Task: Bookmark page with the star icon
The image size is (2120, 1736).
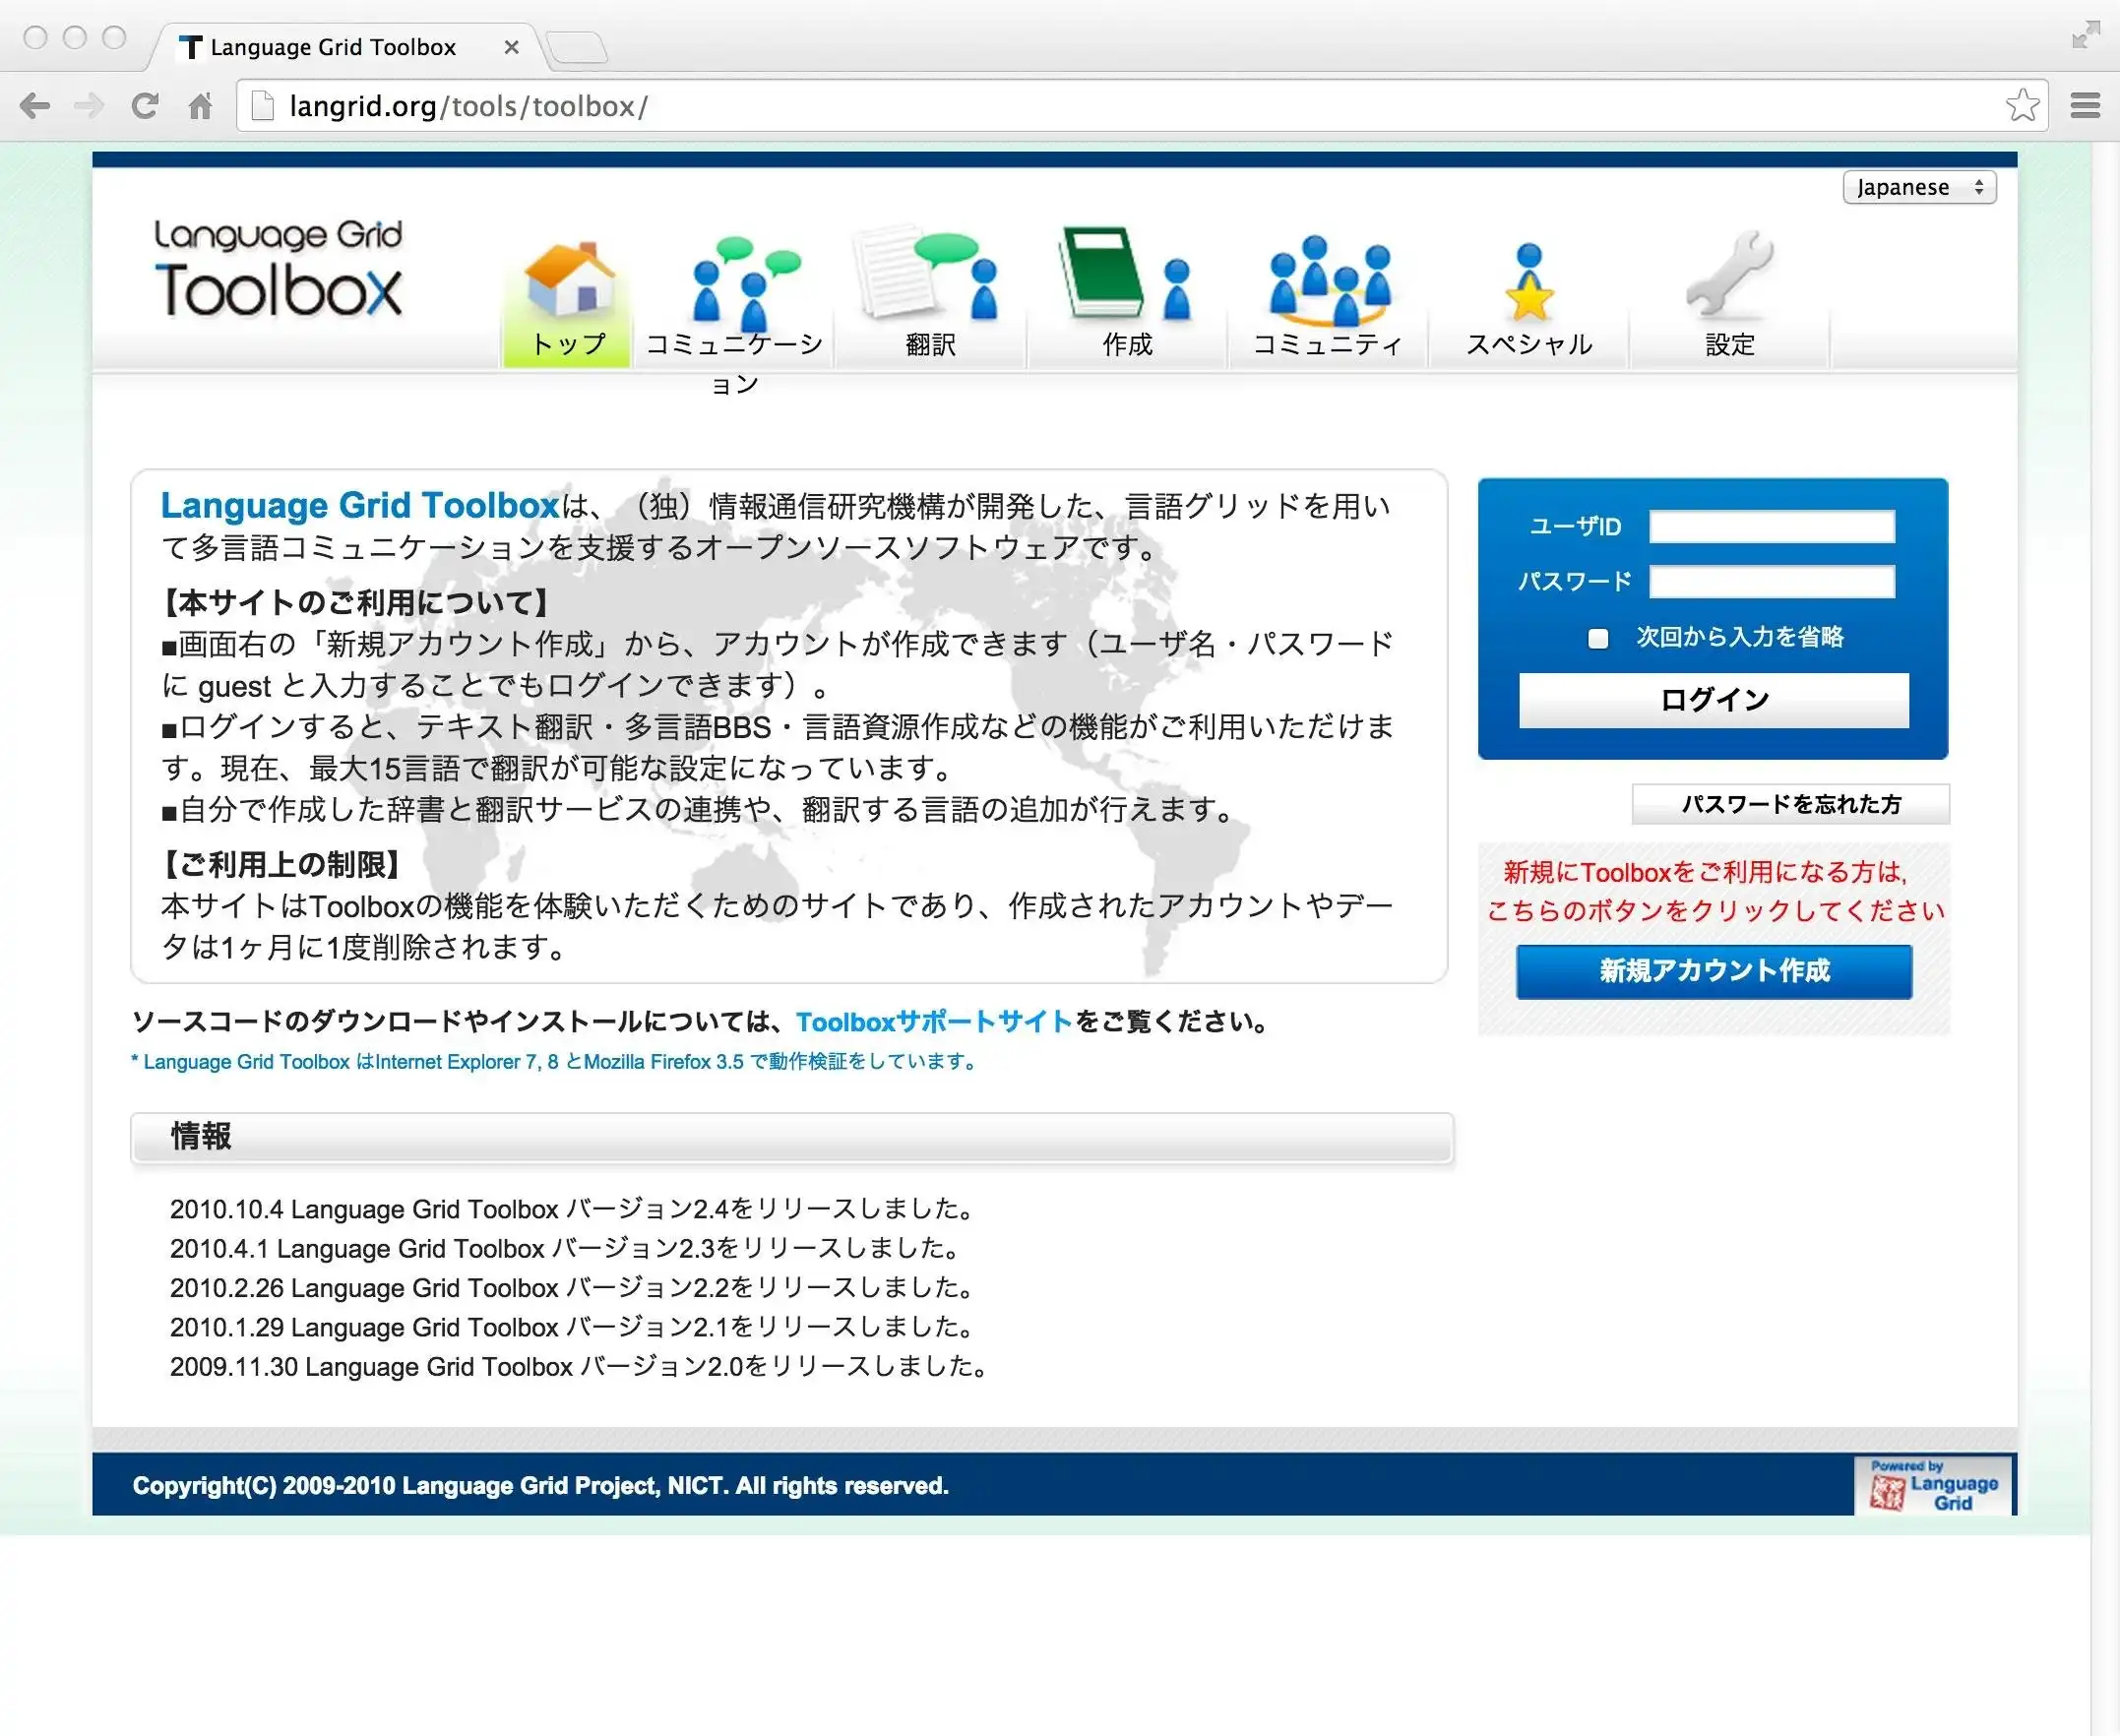Action: point(2021,106)
